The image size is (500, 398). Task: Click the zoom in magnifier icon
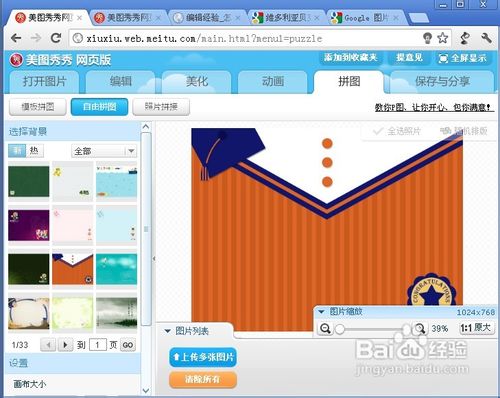(420, 328)
